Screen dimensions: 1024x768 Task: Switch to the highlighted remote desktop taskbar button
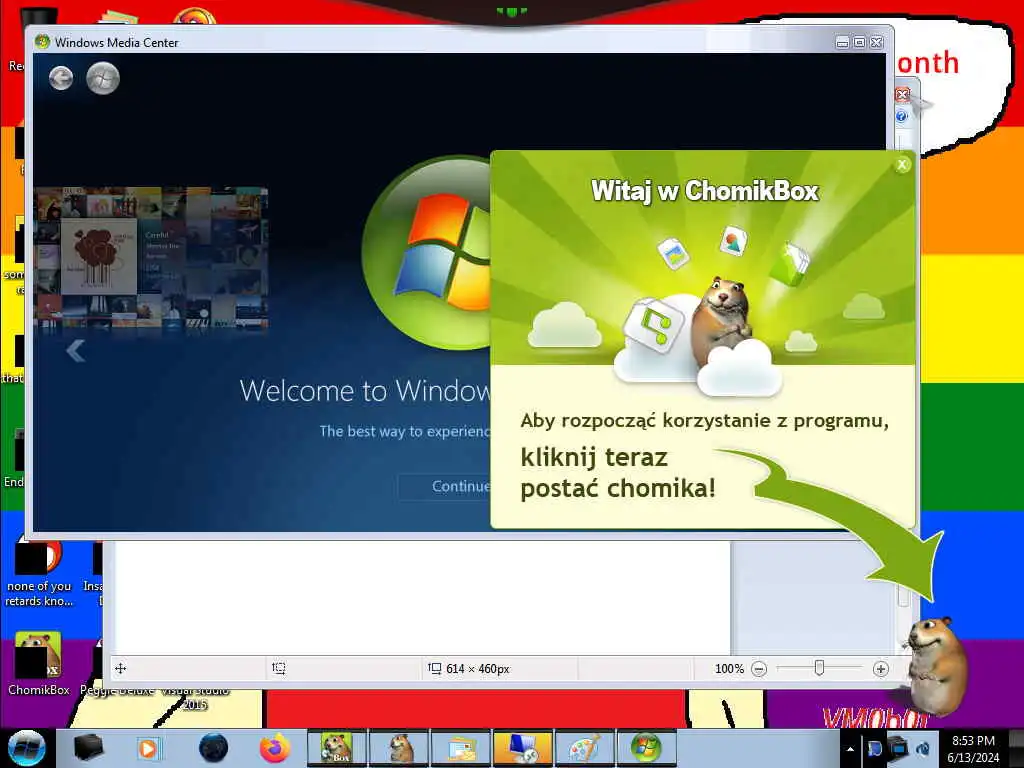pos(523,748)
